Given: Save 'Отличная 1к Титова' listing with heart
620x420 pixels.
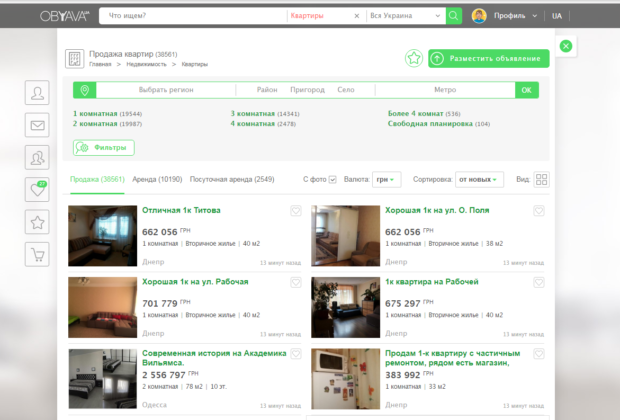Looking at the screenshot, I should pyautogui.click(x=296, y=211).
